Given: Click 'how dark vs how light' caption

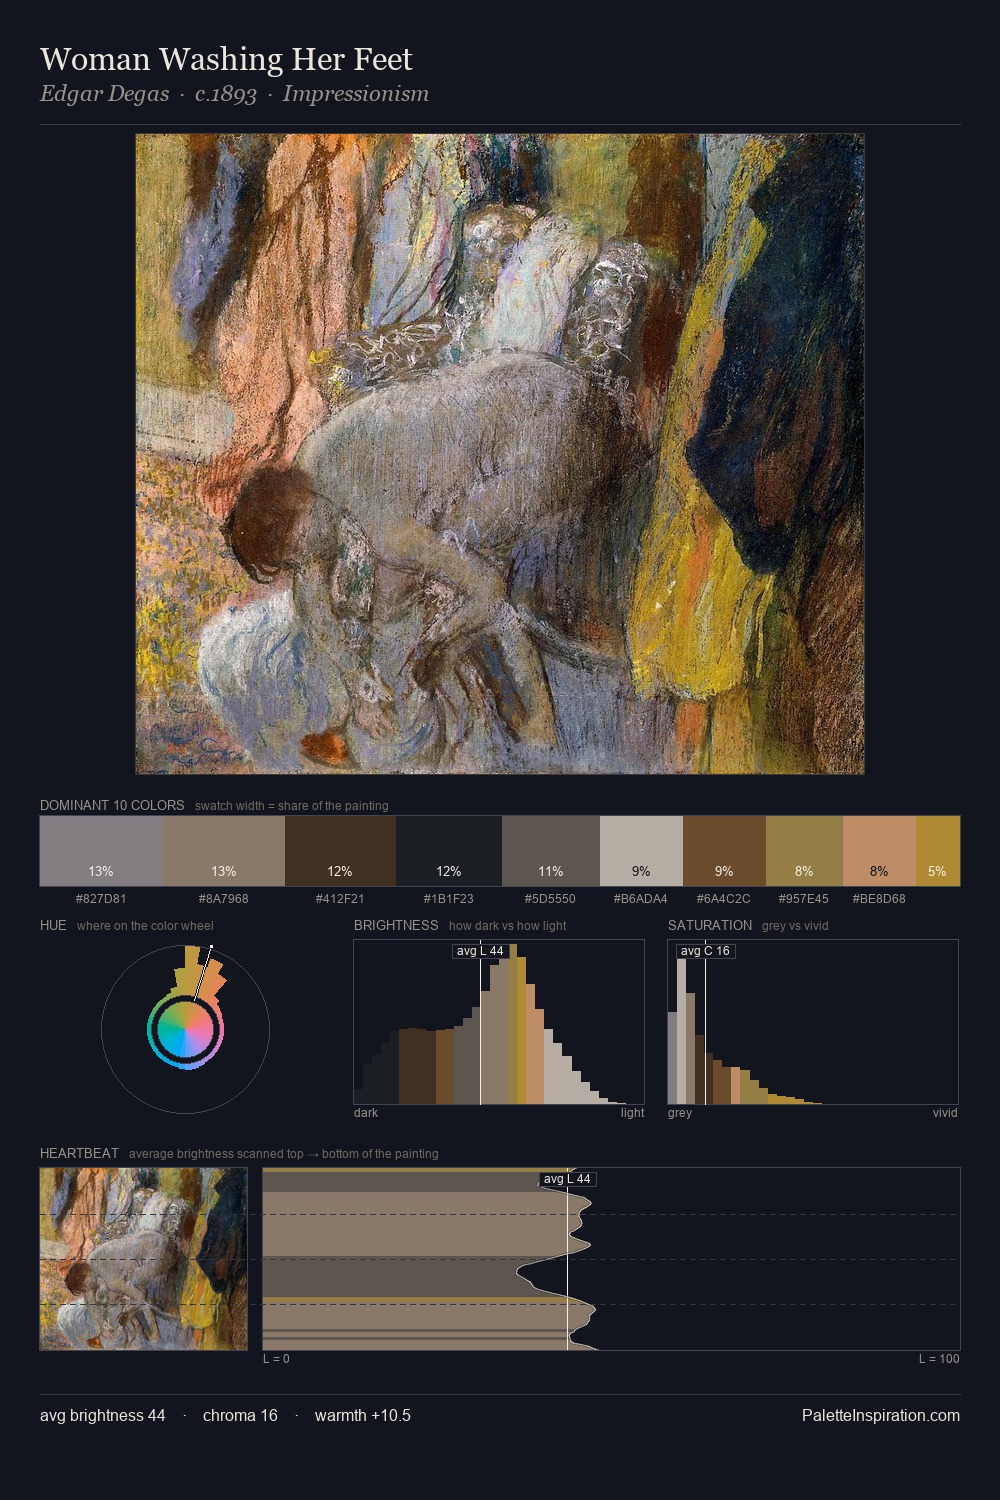Looking at the screenshot, I should coord(508,926).
